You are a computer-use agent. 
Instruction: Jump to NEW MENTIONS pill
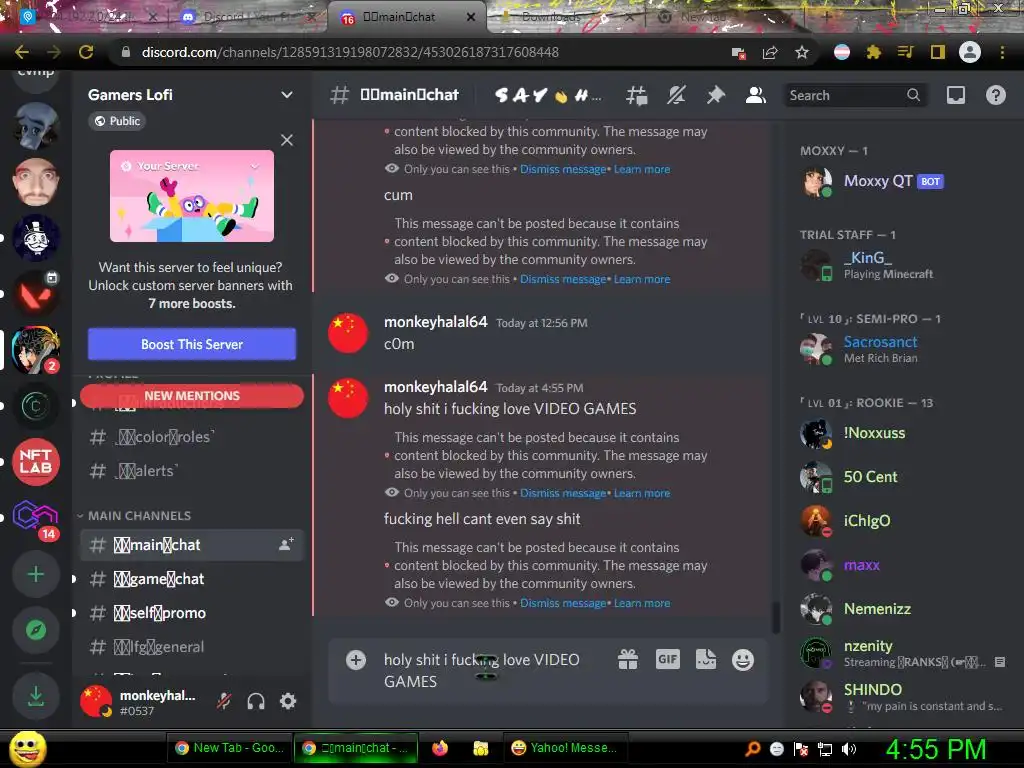tap(192, 396)
